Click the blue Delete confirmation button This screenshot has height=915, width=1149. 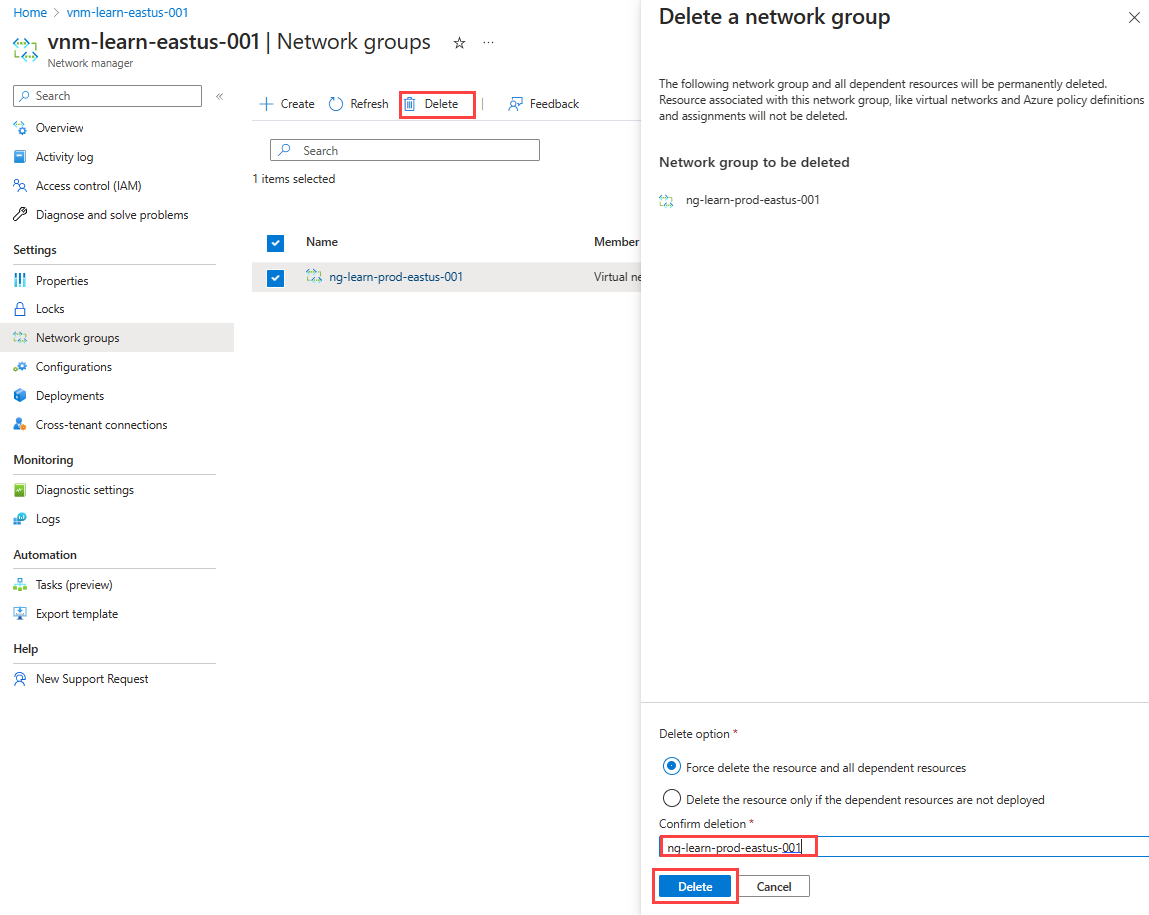(x=695, y=886)
